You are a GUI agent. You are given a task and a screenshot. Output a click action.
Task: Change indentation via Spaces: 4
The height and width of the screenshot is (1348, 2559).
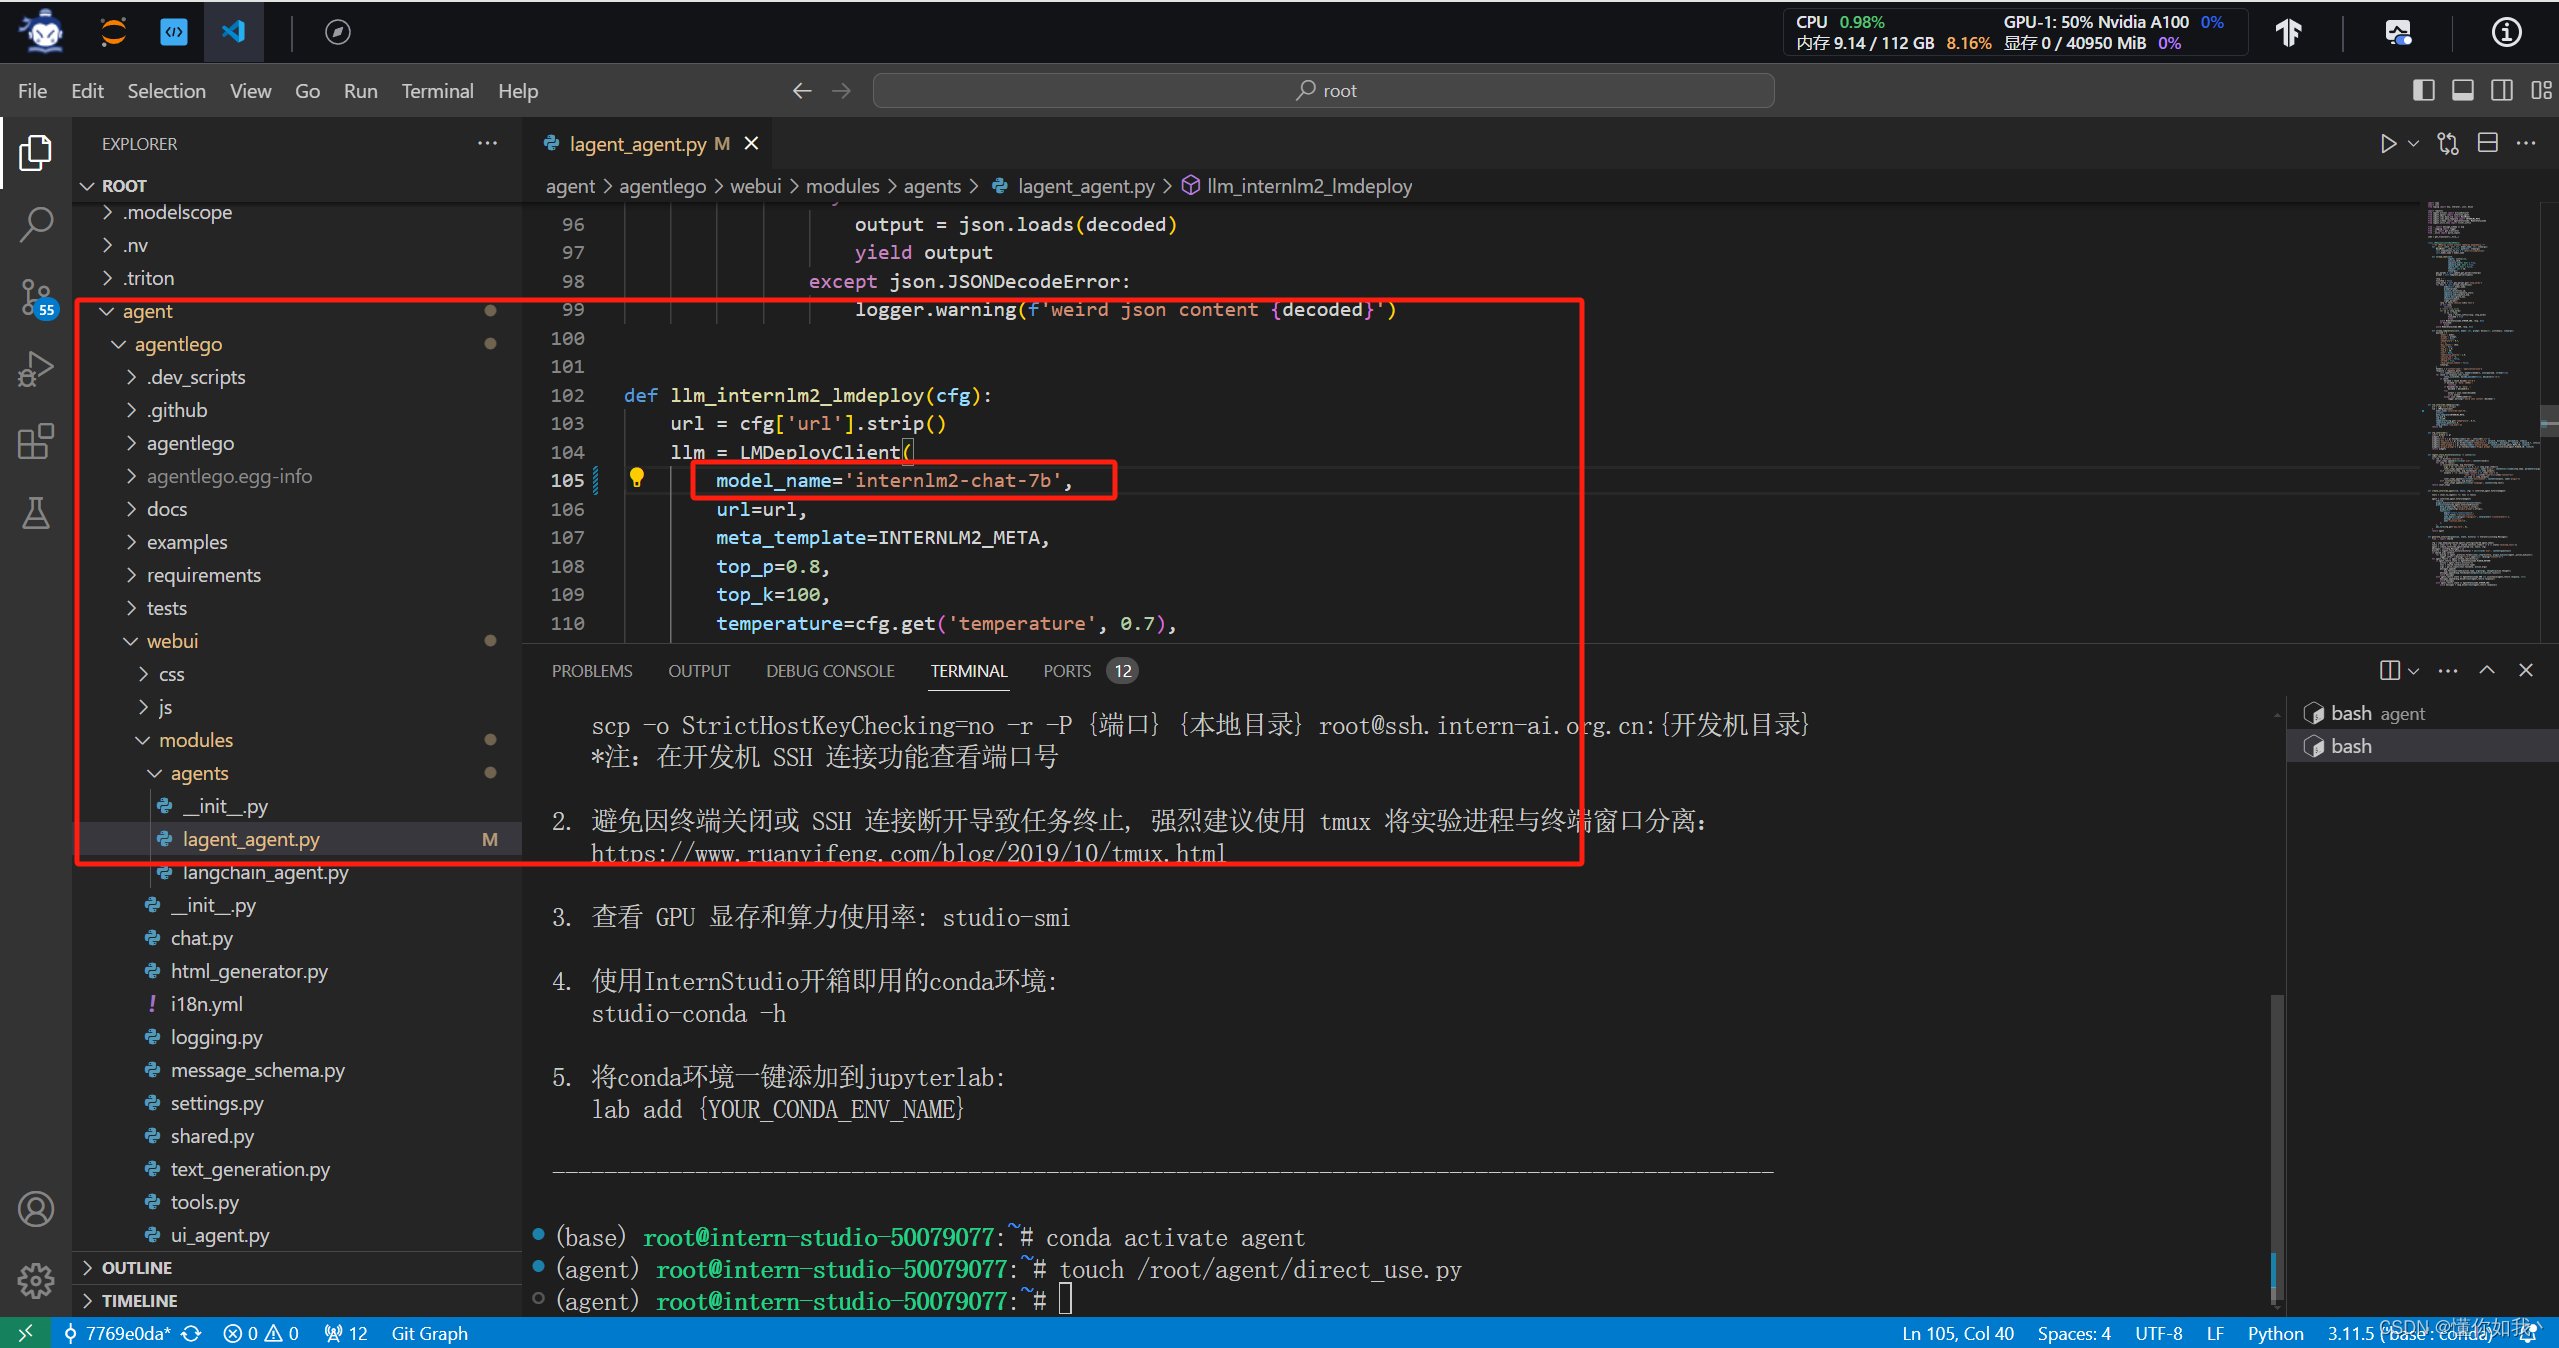coord(2074,1333)
